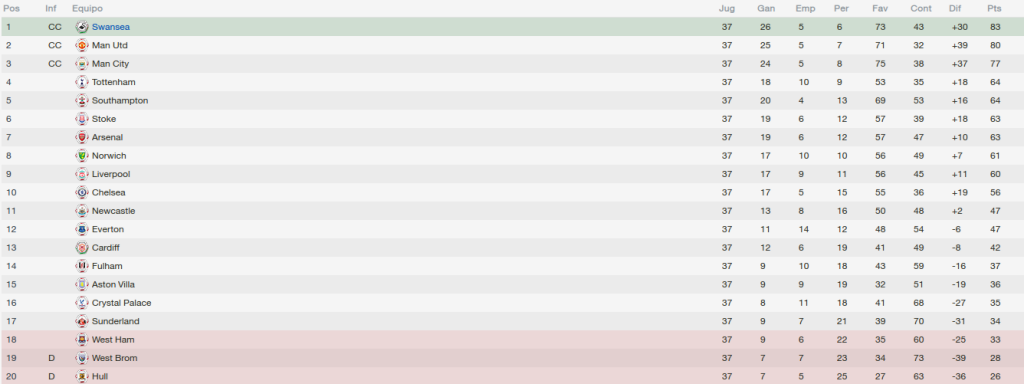Sort by the Dif column header
Viewport: 1024px width, 384px height.
point(955,8)
